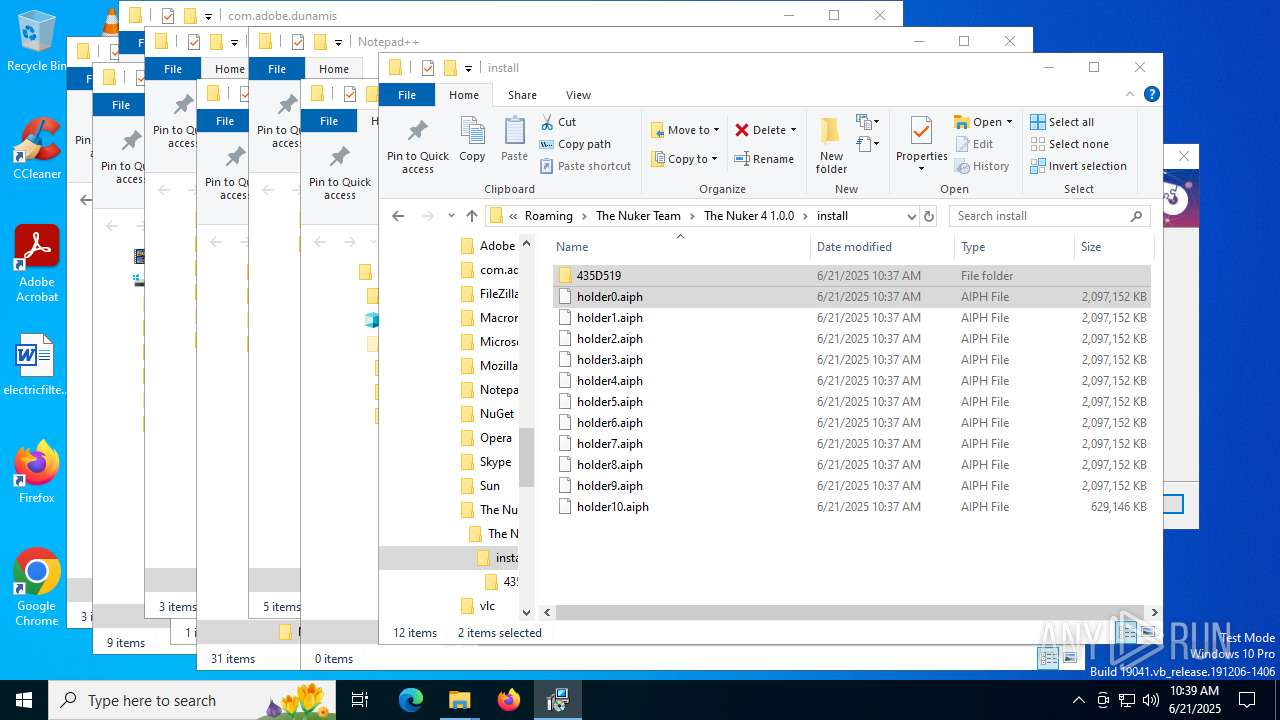
Task: Click the Back navigation arrow
Action: tap(398, 216)
